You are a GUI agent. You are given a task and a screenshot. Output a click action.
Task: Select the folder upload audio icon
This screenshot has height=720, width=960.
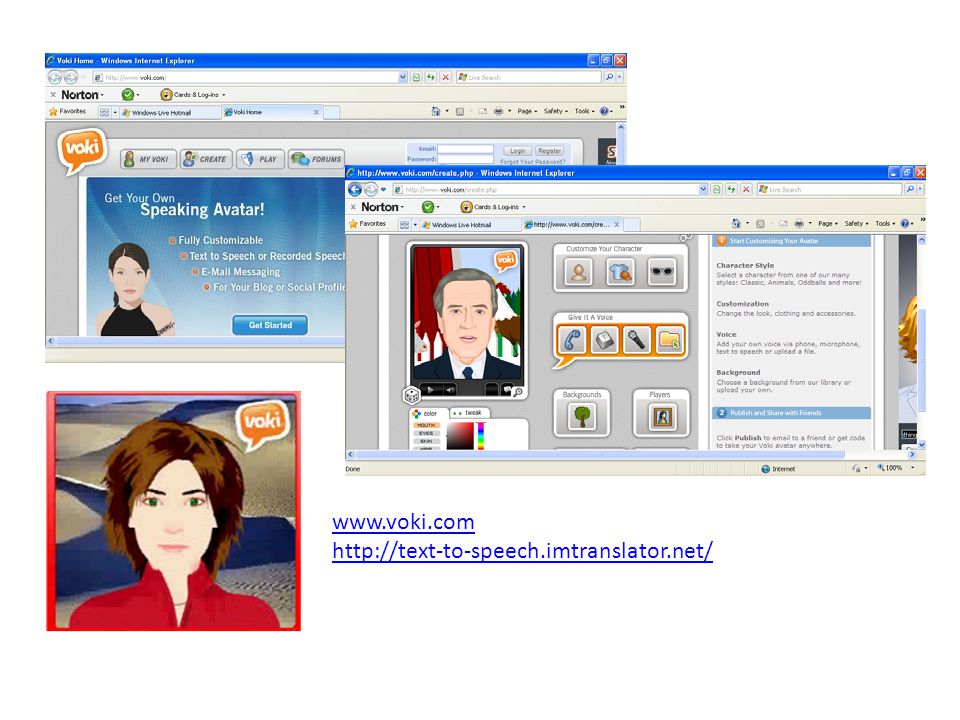pos(669,340)
